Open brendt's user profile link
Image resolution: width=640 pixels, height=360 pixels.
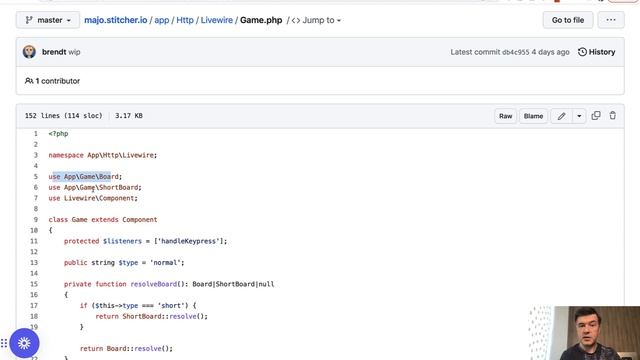54,52
